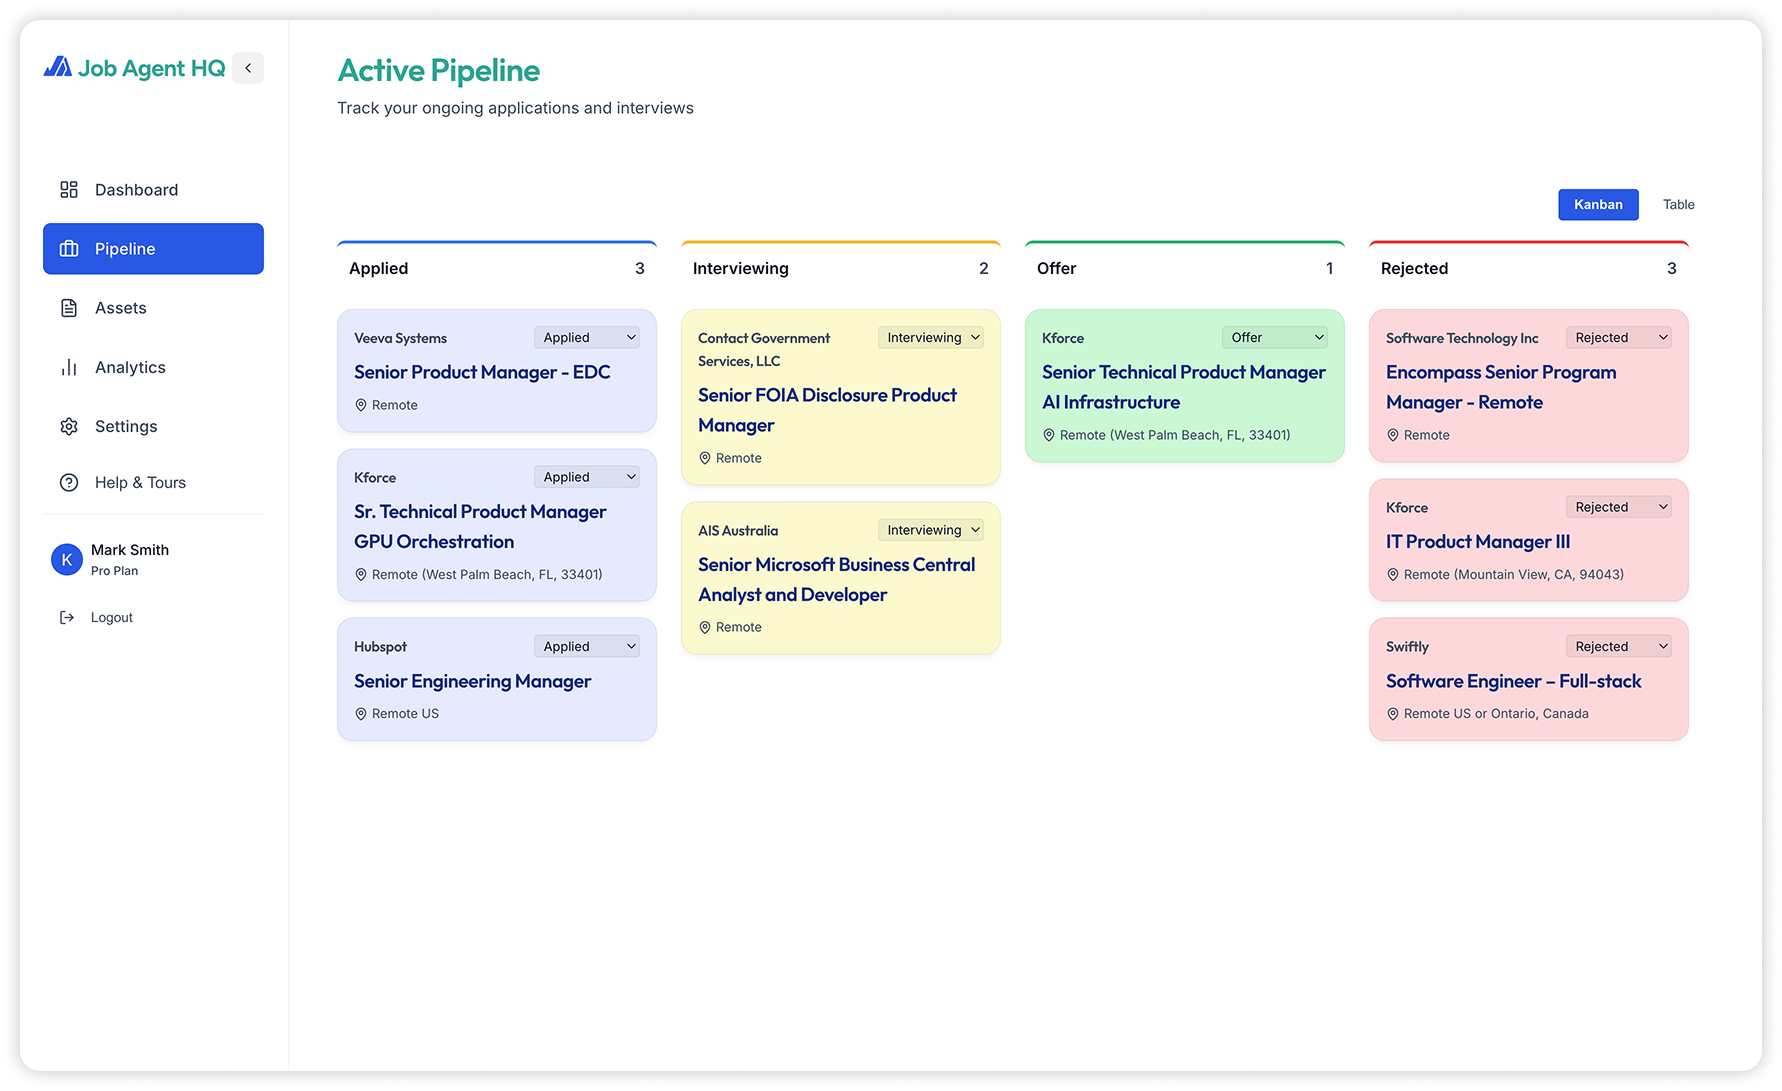Open status dropdown on Kforce GPU Orchestration card
The height and width of the screenshot is (1091, 1782).
(x=587, y=477)
